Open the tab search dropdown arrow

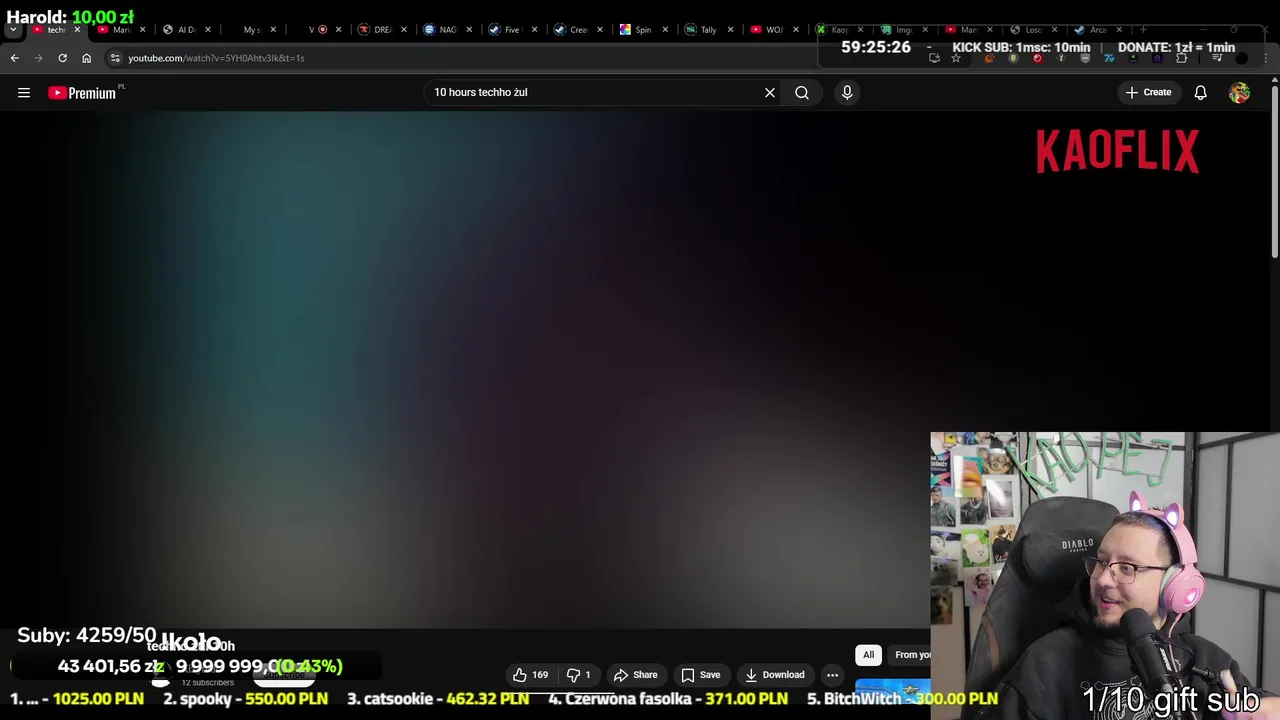(x=13, y=30)
